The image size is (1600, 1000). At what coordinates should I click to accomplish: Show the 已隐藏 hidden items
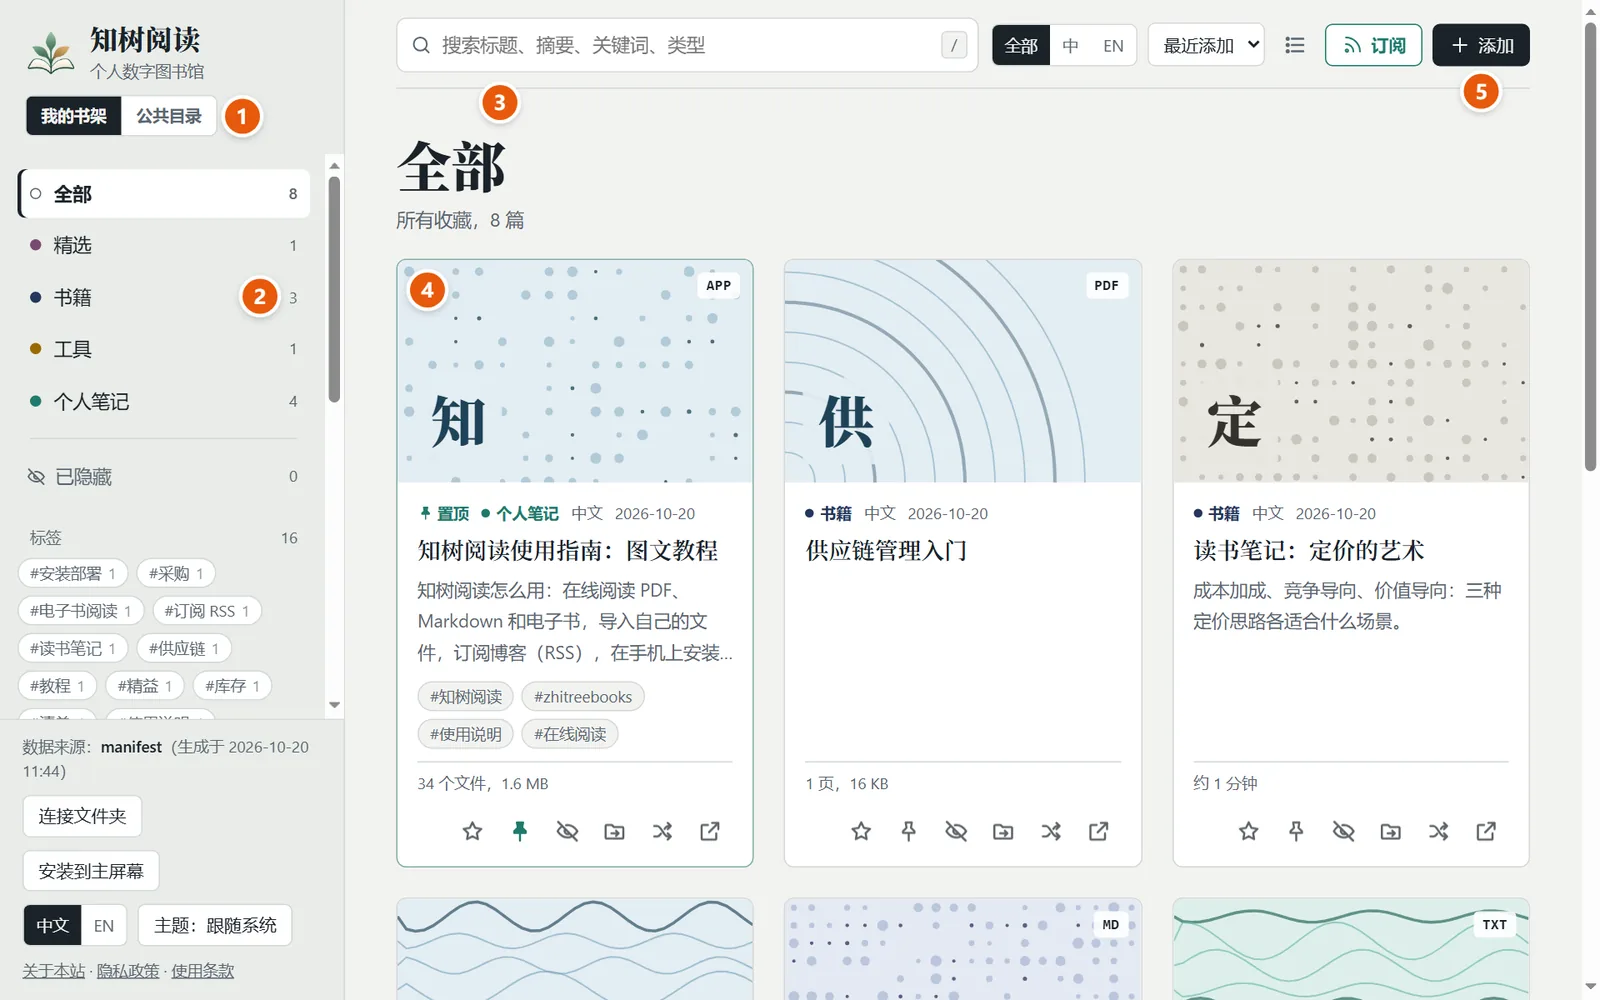(164, 477)
